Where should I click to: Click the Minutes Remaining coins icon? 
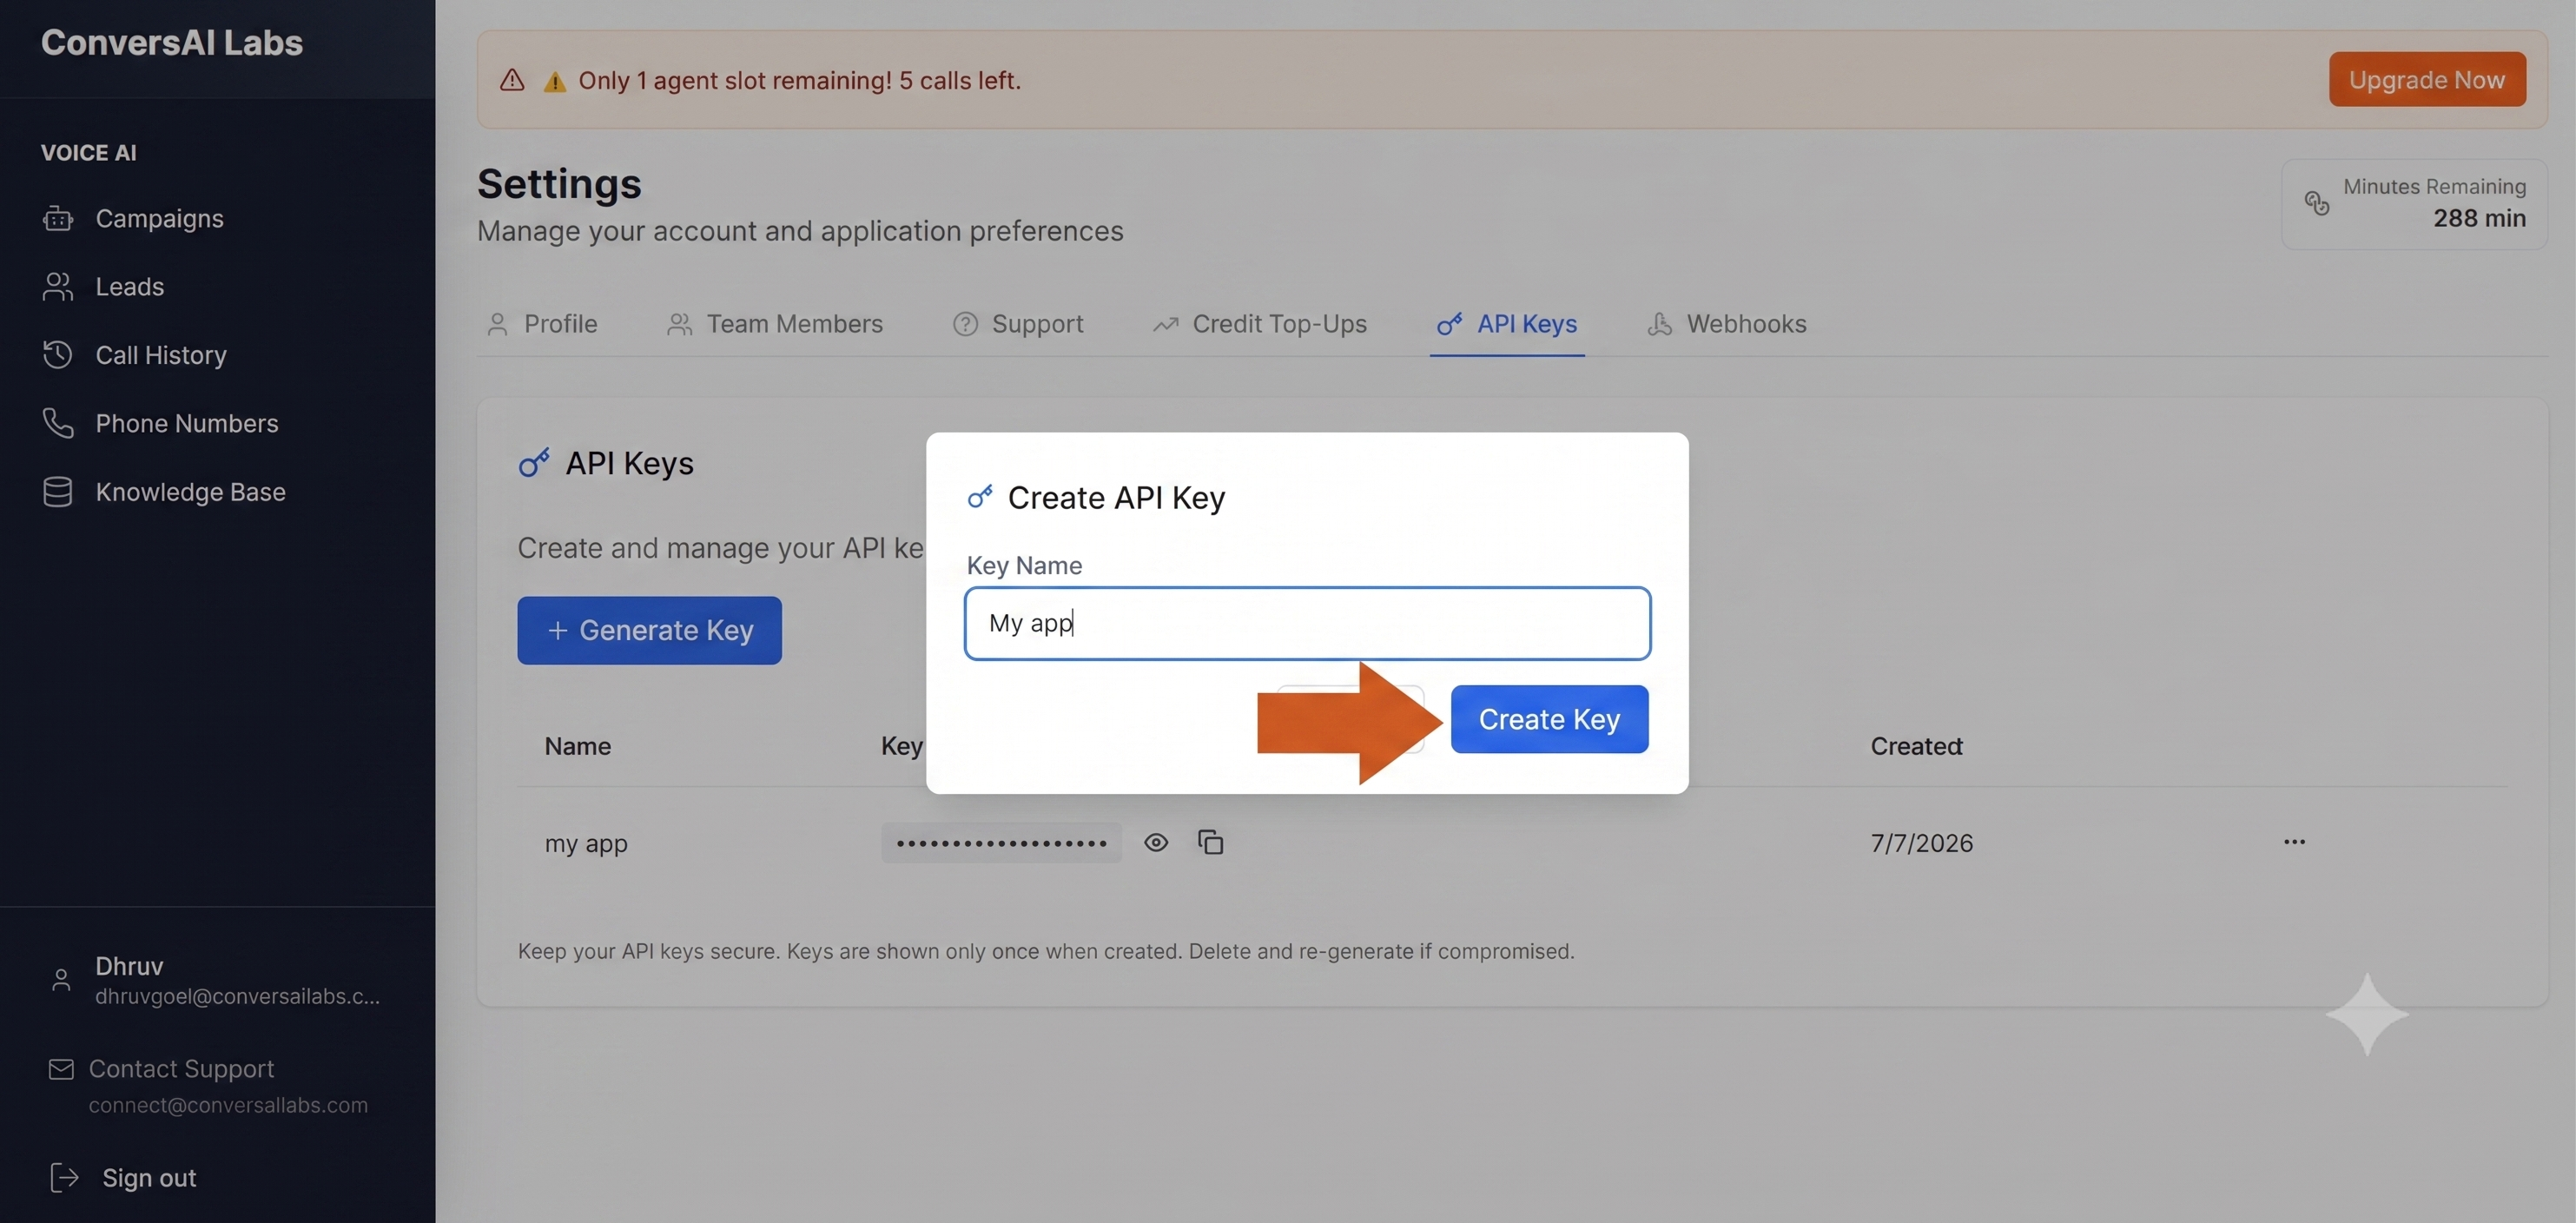pos(2317,203)
